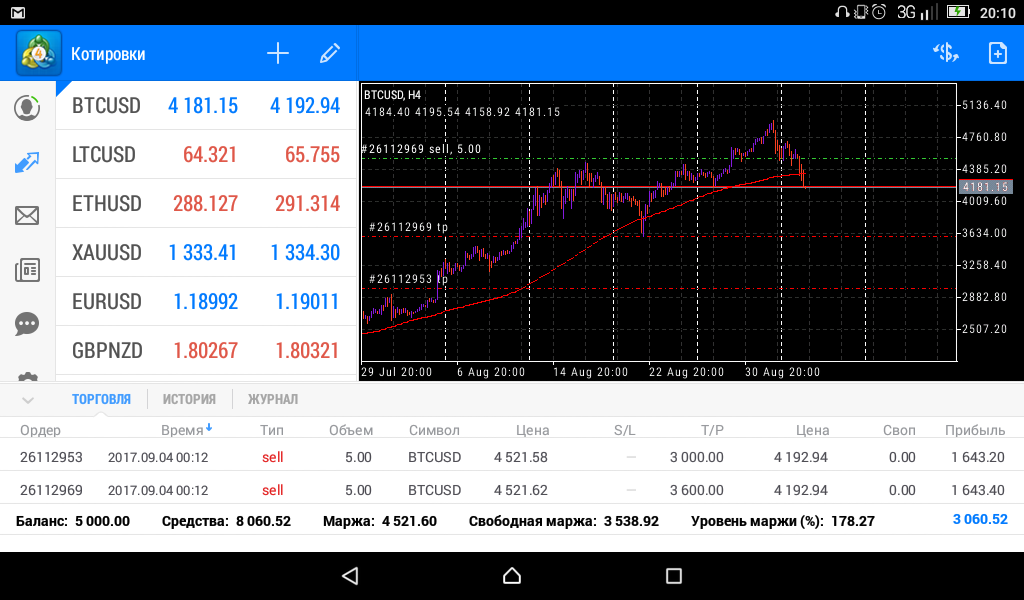Tap the Android recent apps button

click(673, 576)
